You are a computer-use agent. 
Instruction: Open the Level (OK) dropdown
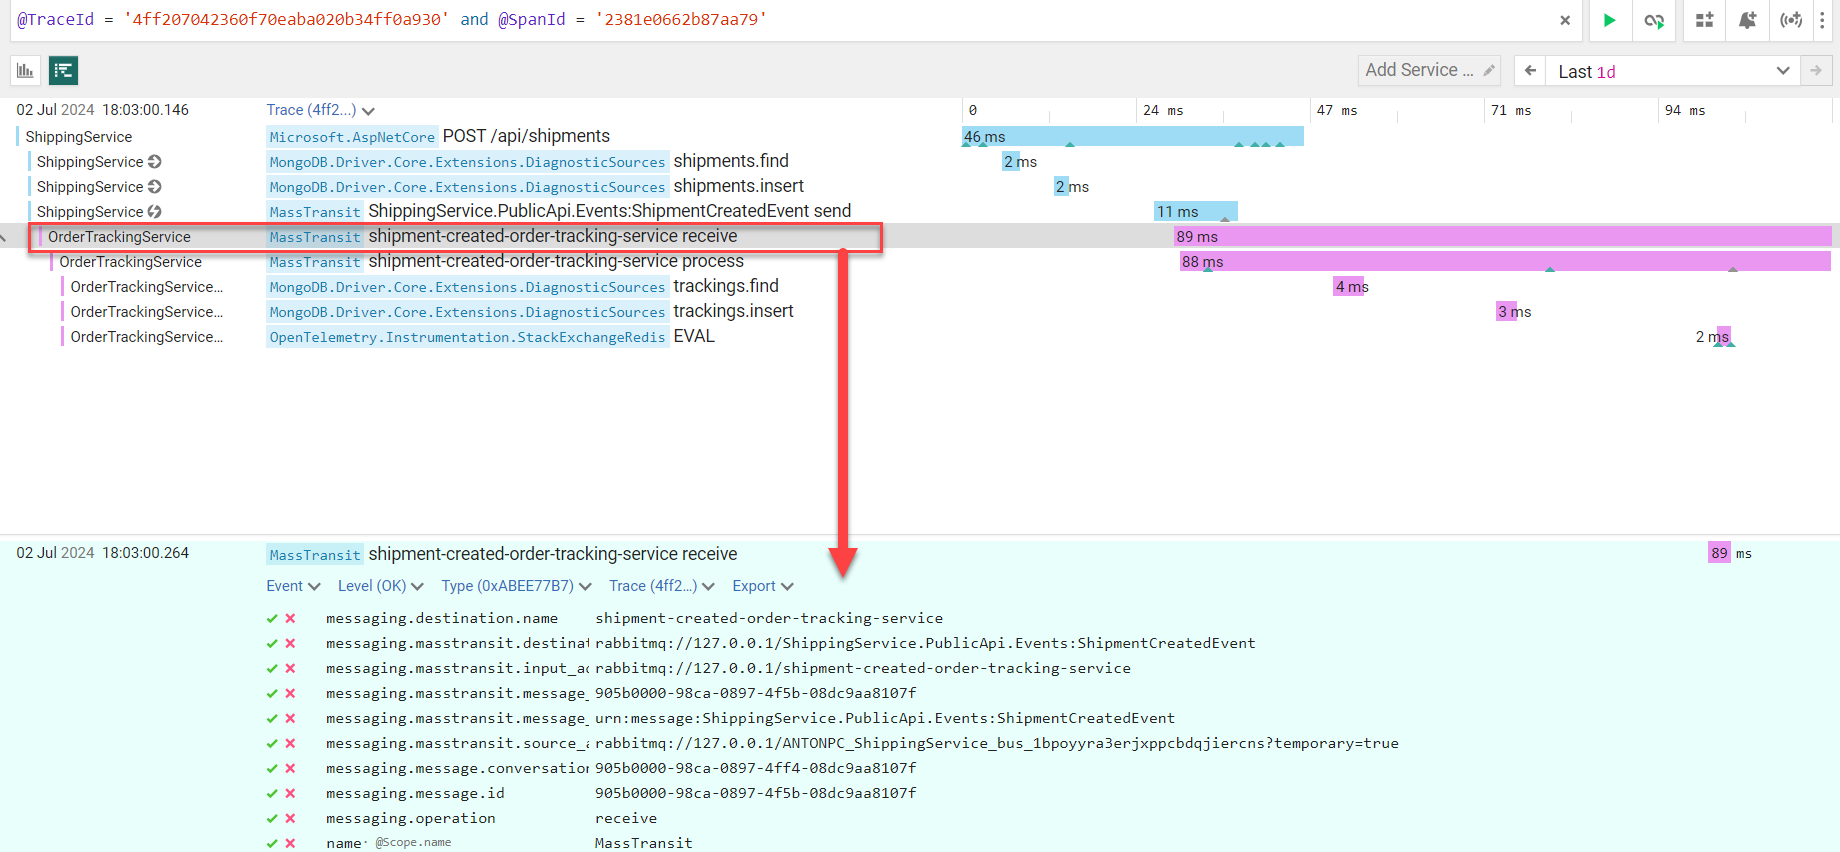pyautogui.click(x=380, y=586)
